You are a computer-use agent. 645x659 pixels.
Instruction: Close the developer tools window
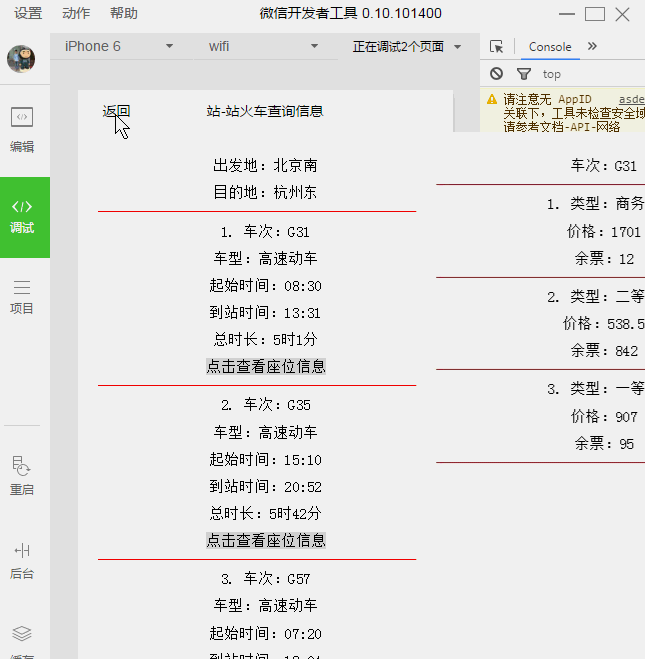click(622, 14)
